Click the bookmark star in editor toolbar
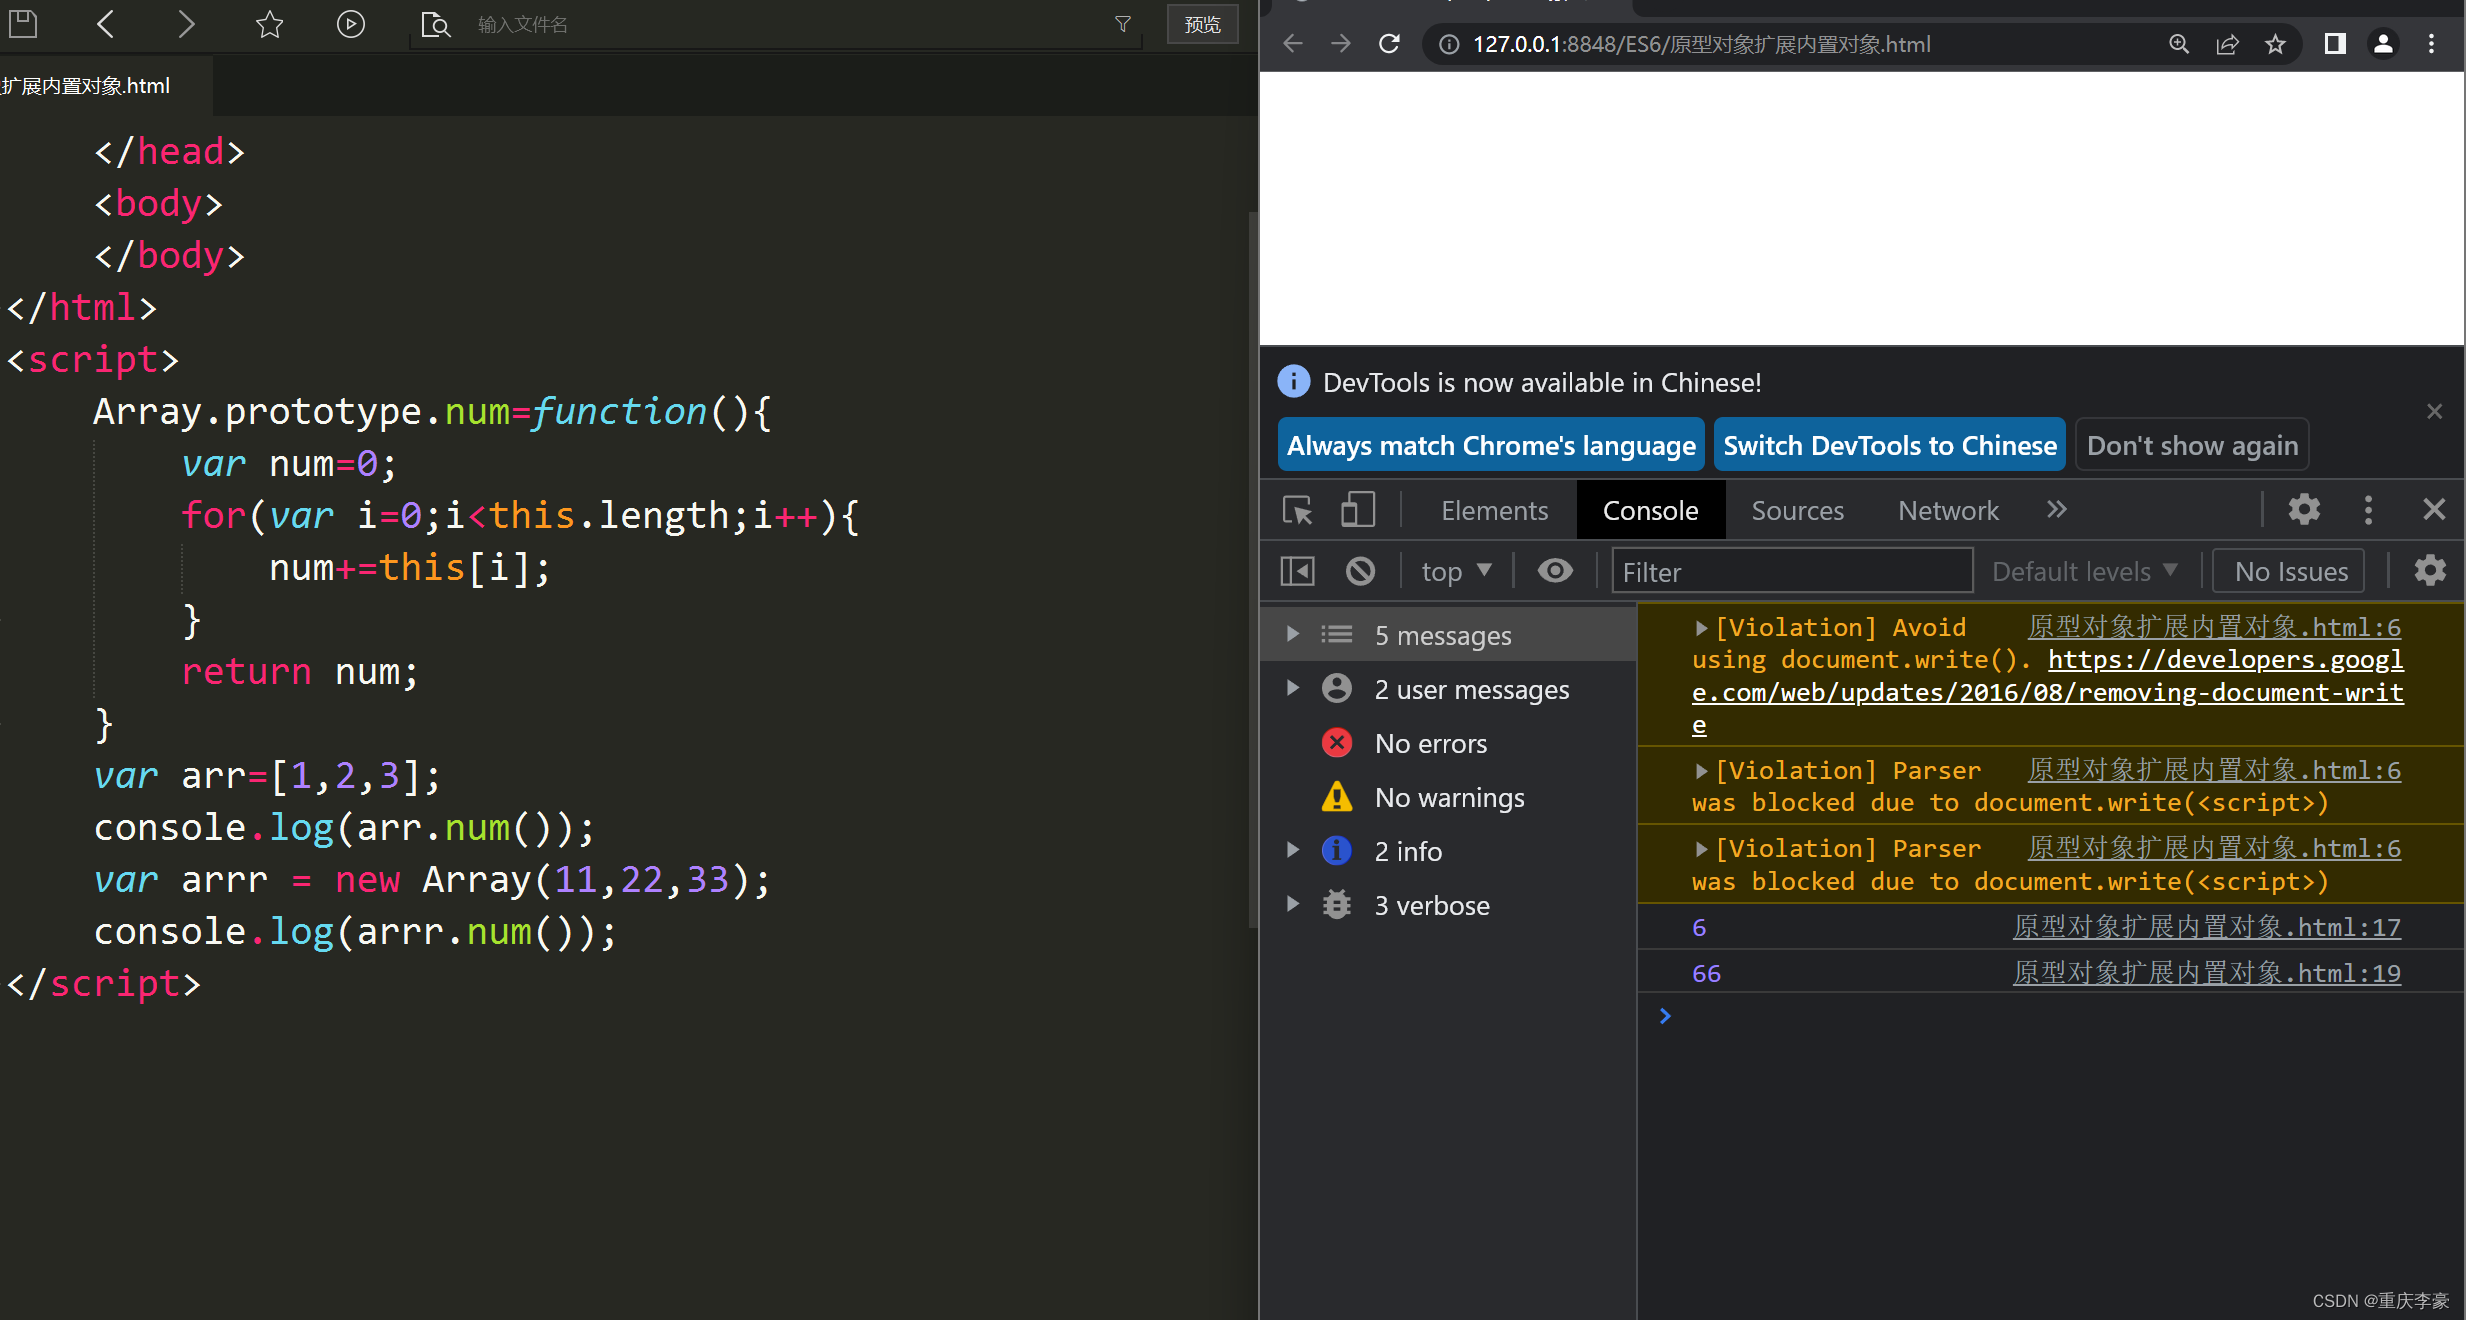Screen dimensions: 2466x1320 pos(269,24)
